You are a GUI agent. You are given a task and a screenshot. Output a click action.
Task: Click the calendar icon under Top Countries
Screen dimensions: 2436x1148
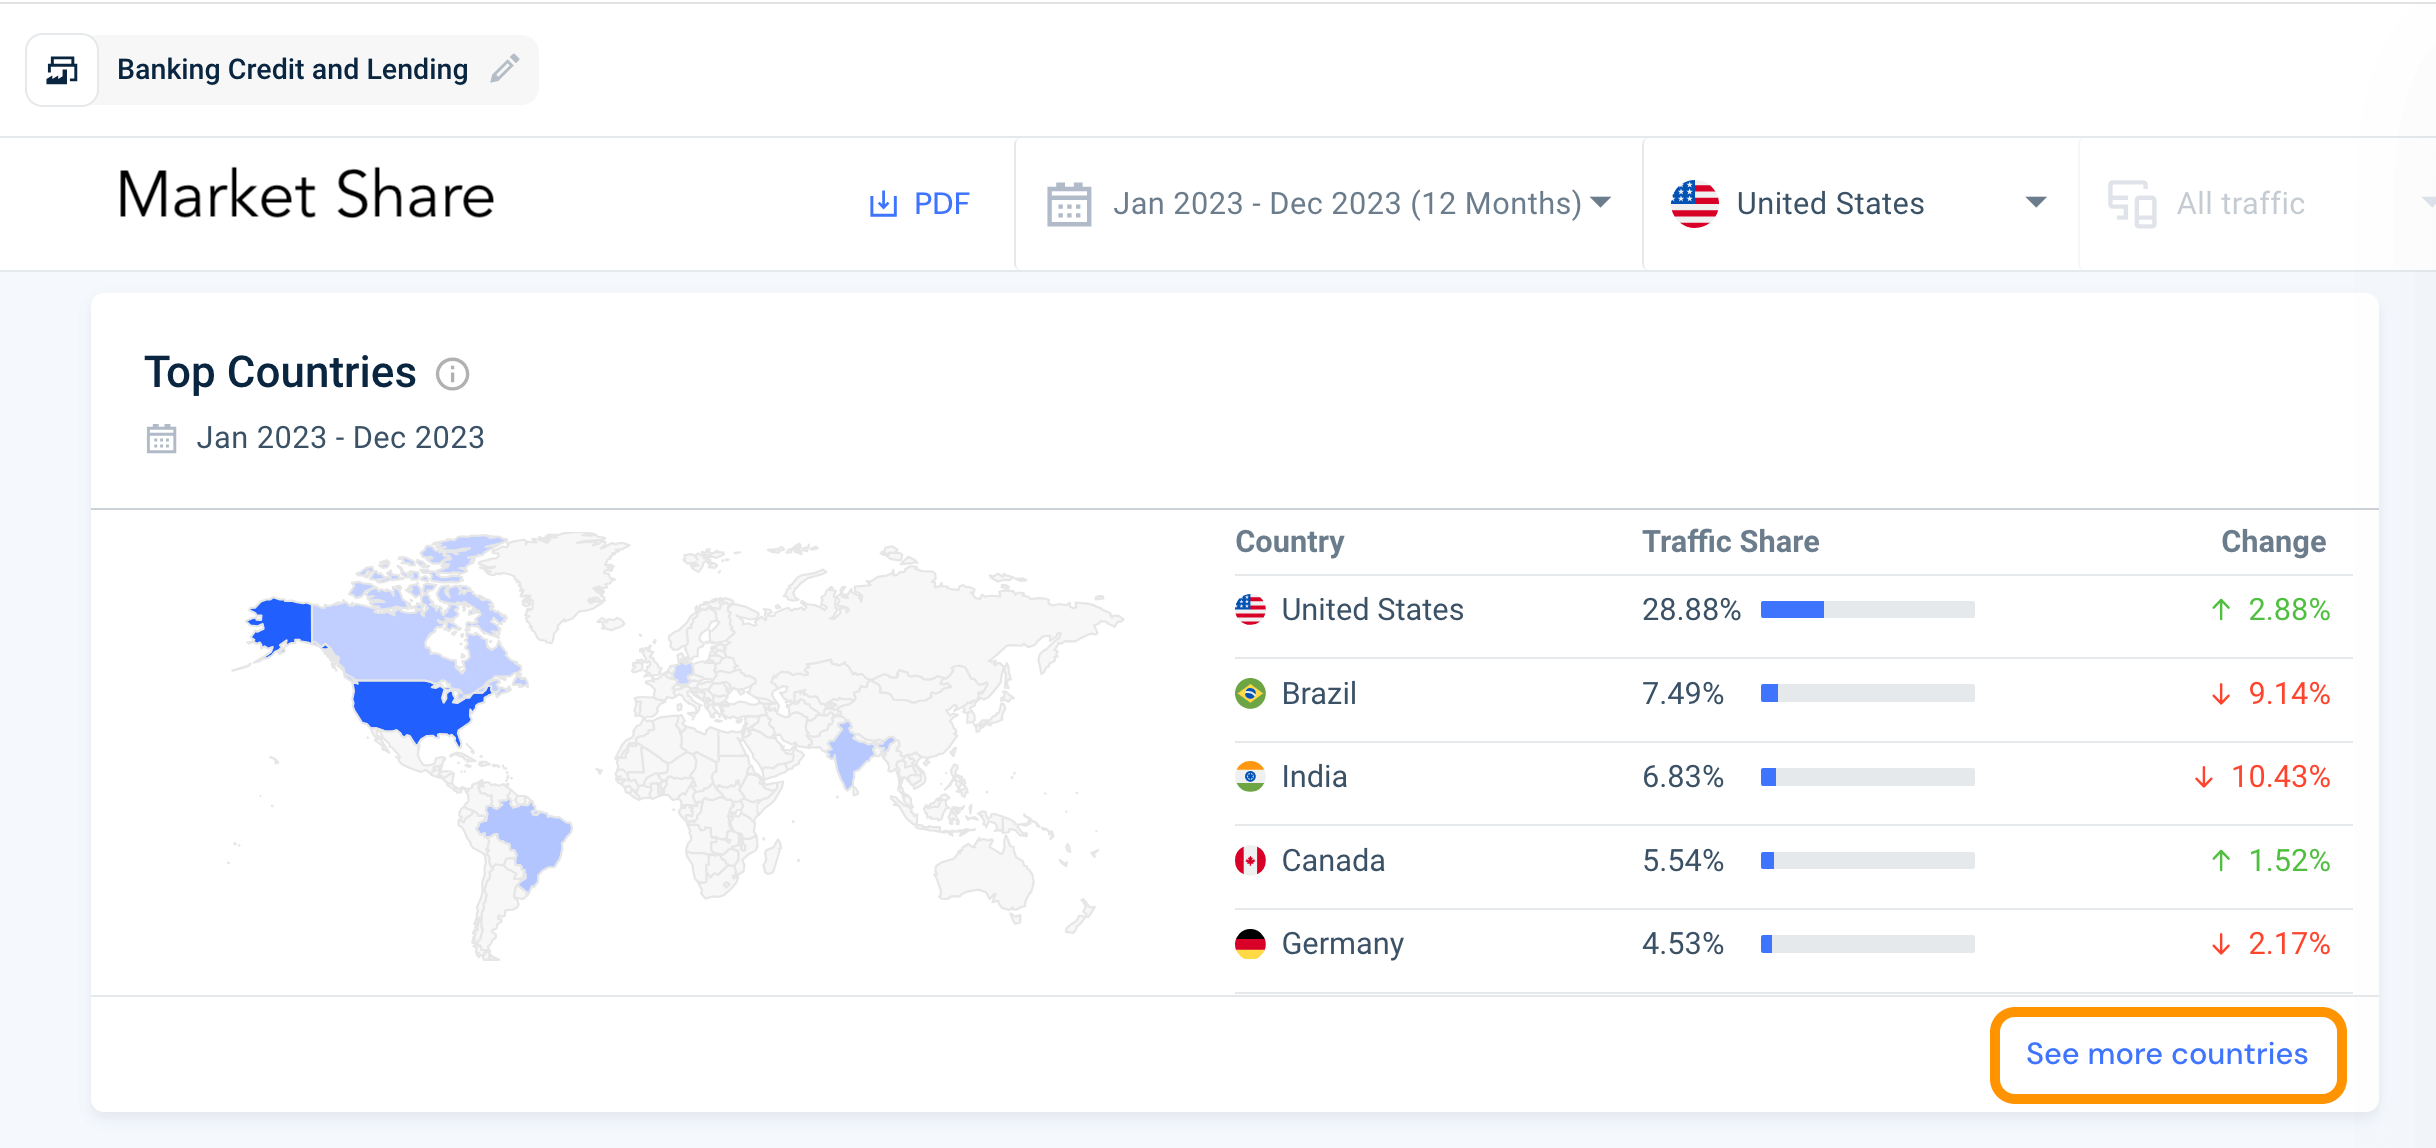click(x=161, y=437)
